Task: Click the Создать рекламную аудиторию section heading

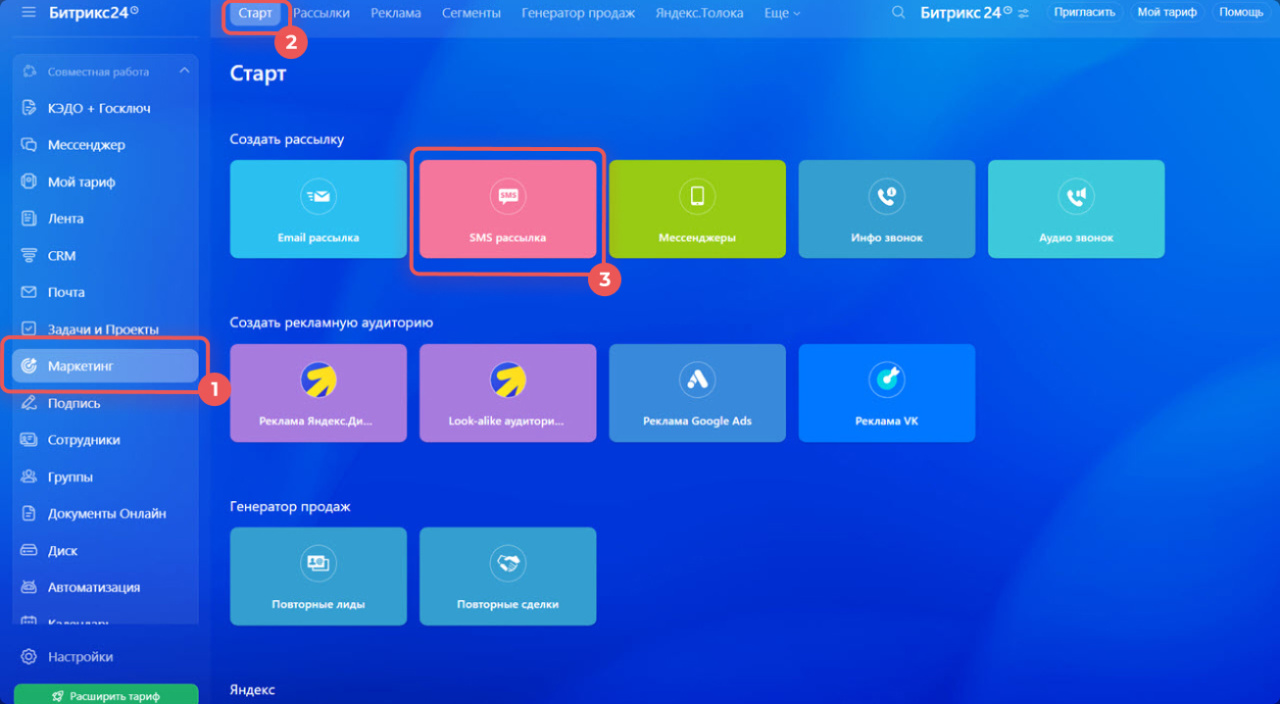Action: (x=331, y=323)
